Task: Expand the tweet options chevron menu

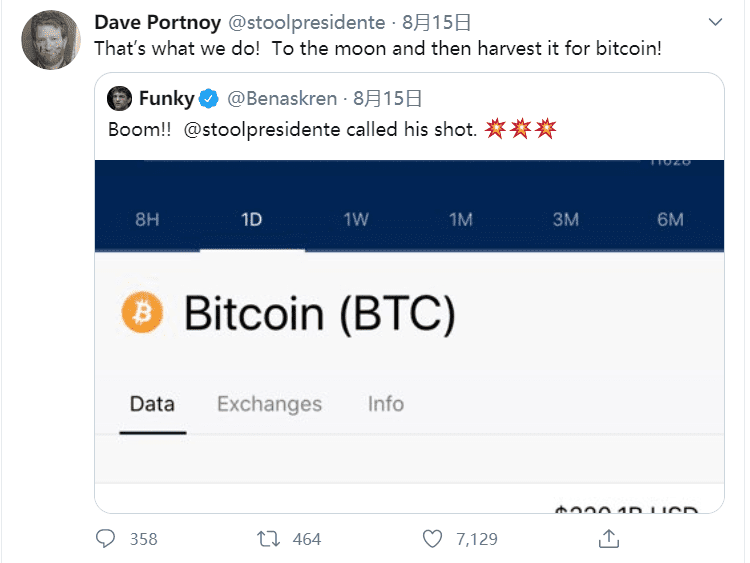Action: (x=715, y=22)
